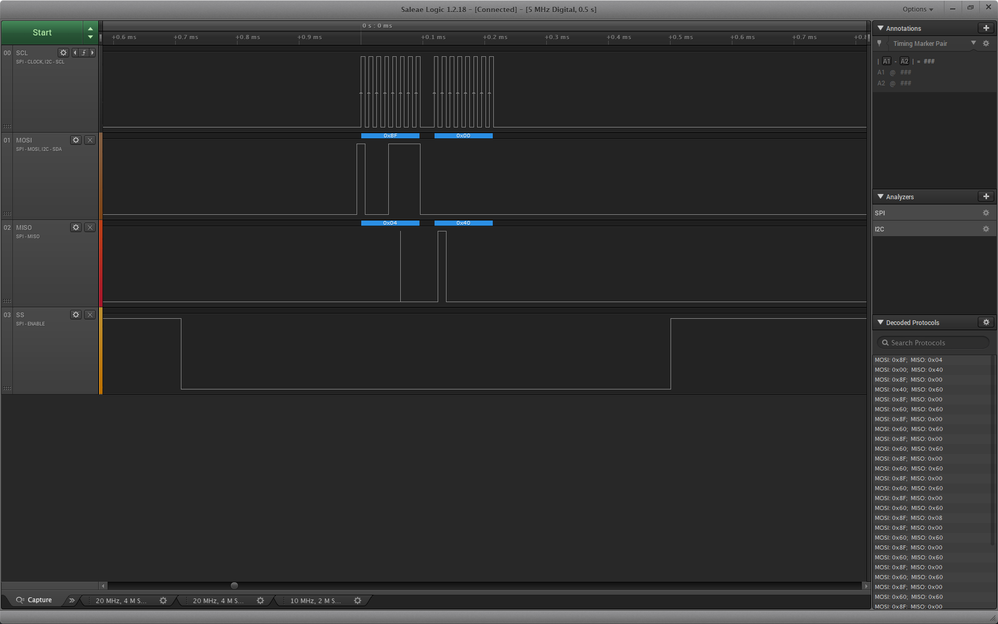Remove the MISO channel with its X

(90, 227)
